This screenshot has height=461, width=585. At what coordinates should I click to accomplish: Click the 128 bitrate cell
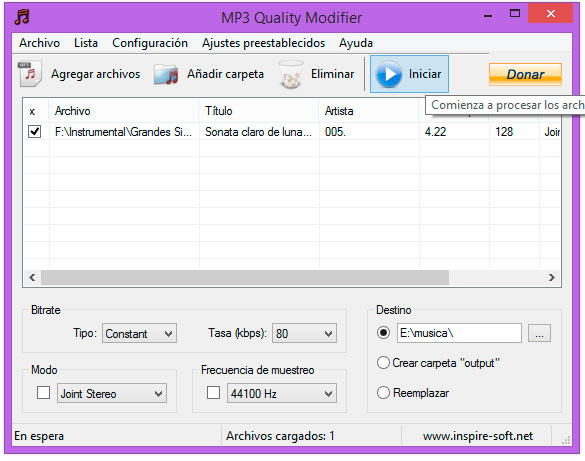514,132
